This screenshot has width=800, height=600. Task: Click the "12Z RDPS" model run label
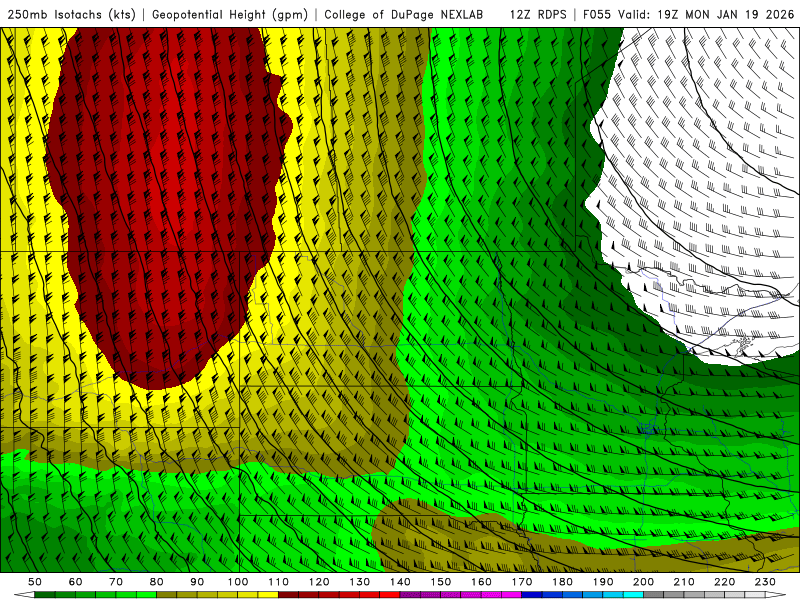538,14
